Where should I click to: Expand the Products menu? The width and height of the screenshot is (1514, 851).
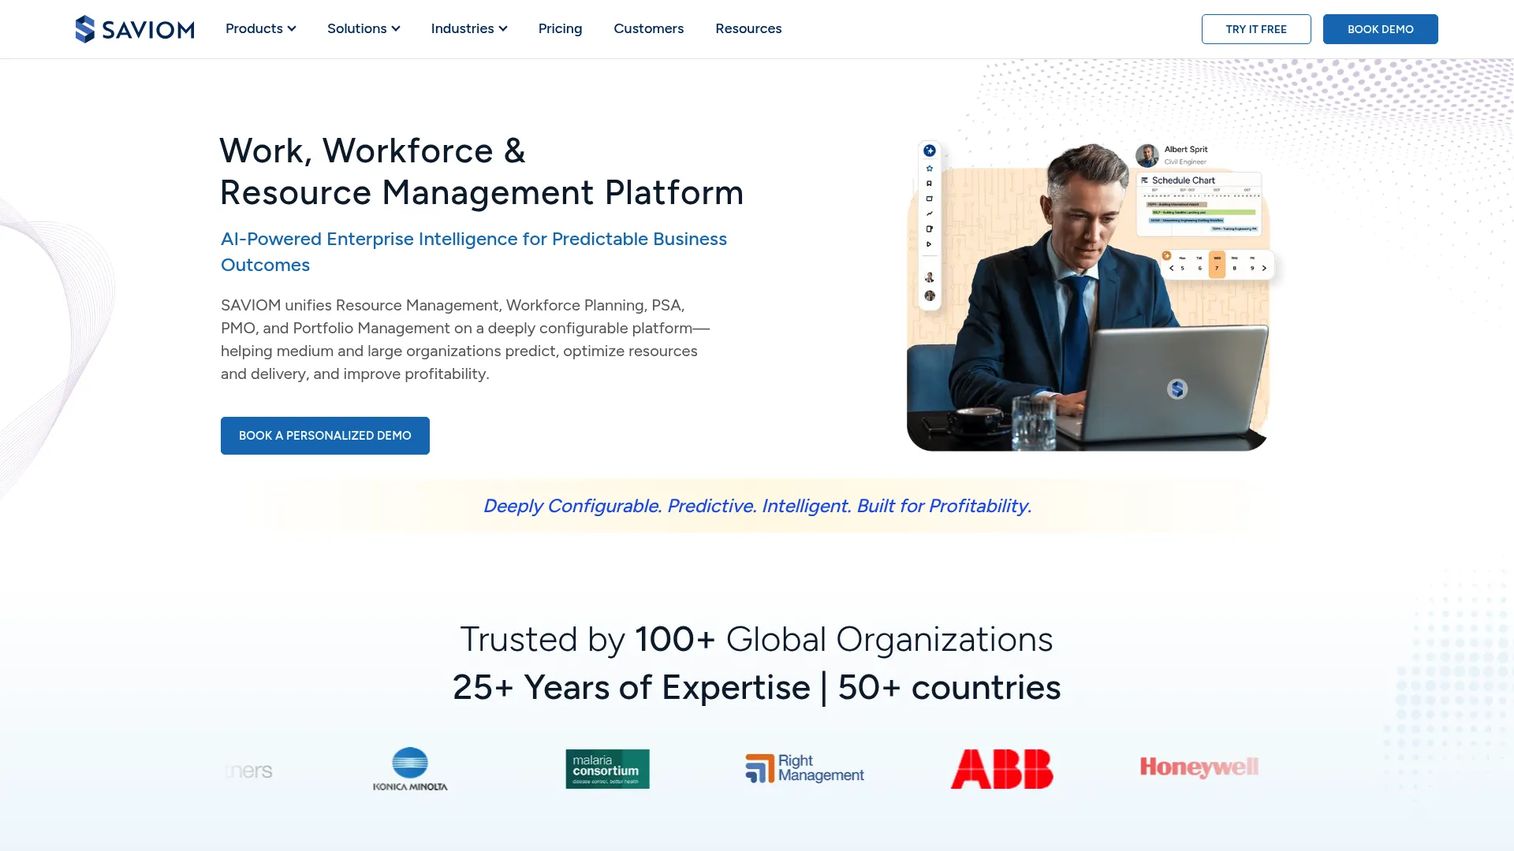tap(260, 29)
